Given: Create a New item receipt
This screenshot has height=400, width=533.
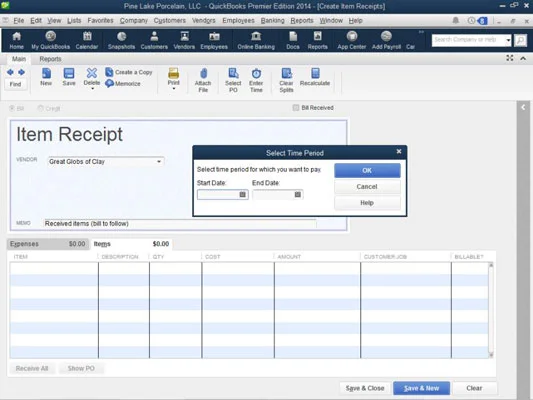Looking at the screenshot, I should coord(46,77).
